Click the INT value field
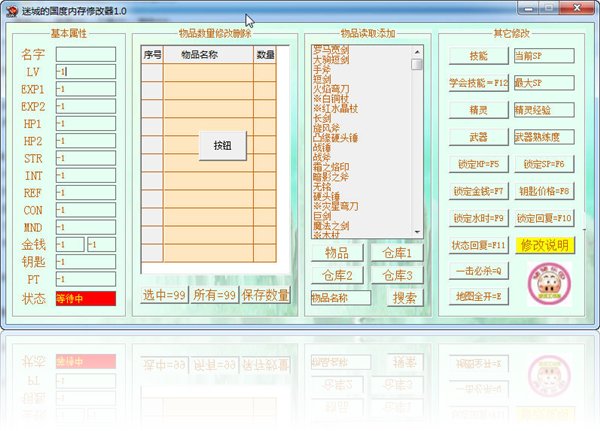The height and width of the screenshot is (431, 600). point(86,175)
